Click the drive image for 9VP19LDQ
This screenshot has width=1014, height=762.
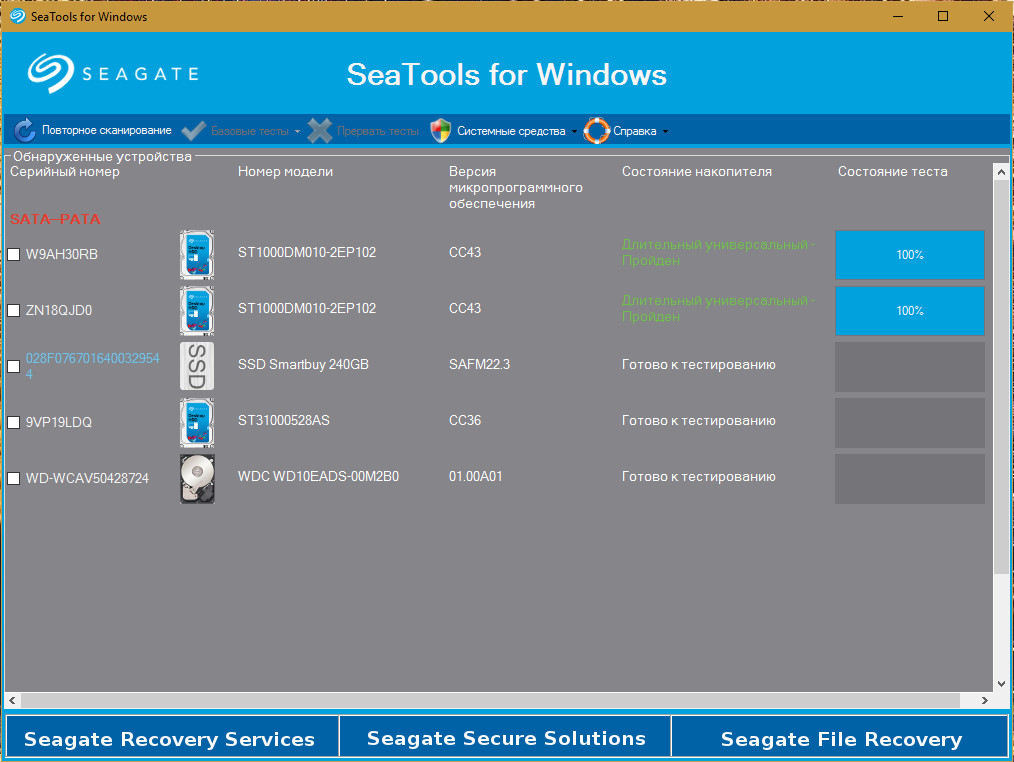click(197, 423)
